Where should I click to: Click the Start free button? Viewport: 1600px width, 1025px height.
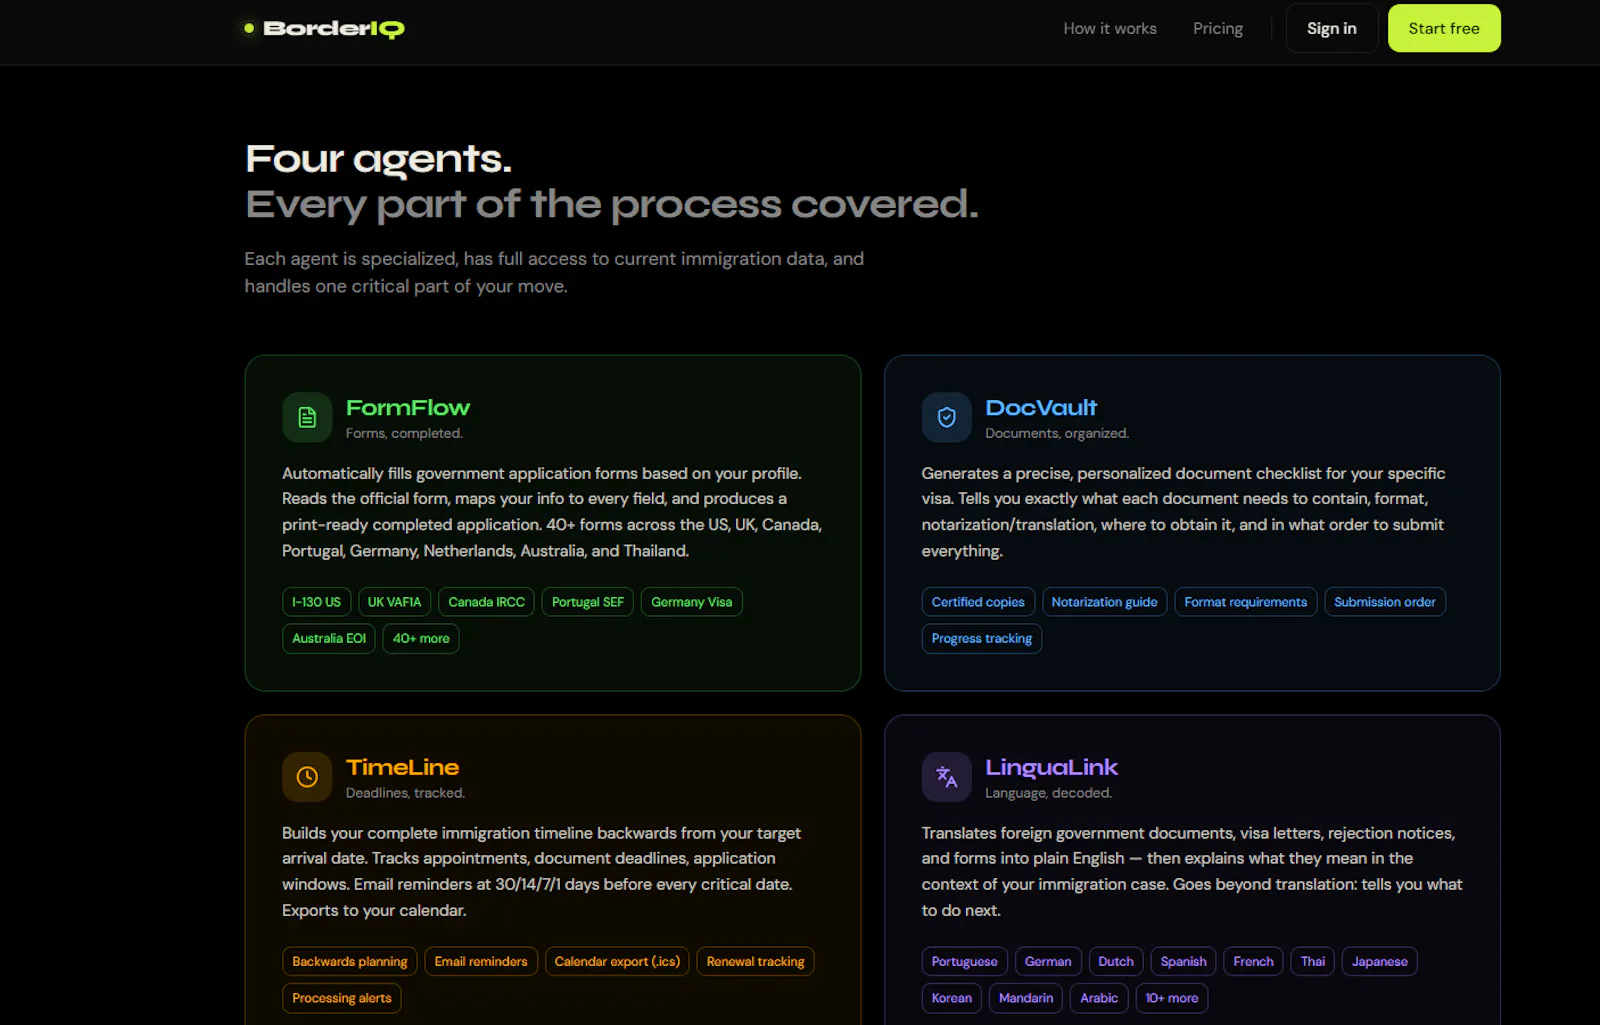(1444, 29)
